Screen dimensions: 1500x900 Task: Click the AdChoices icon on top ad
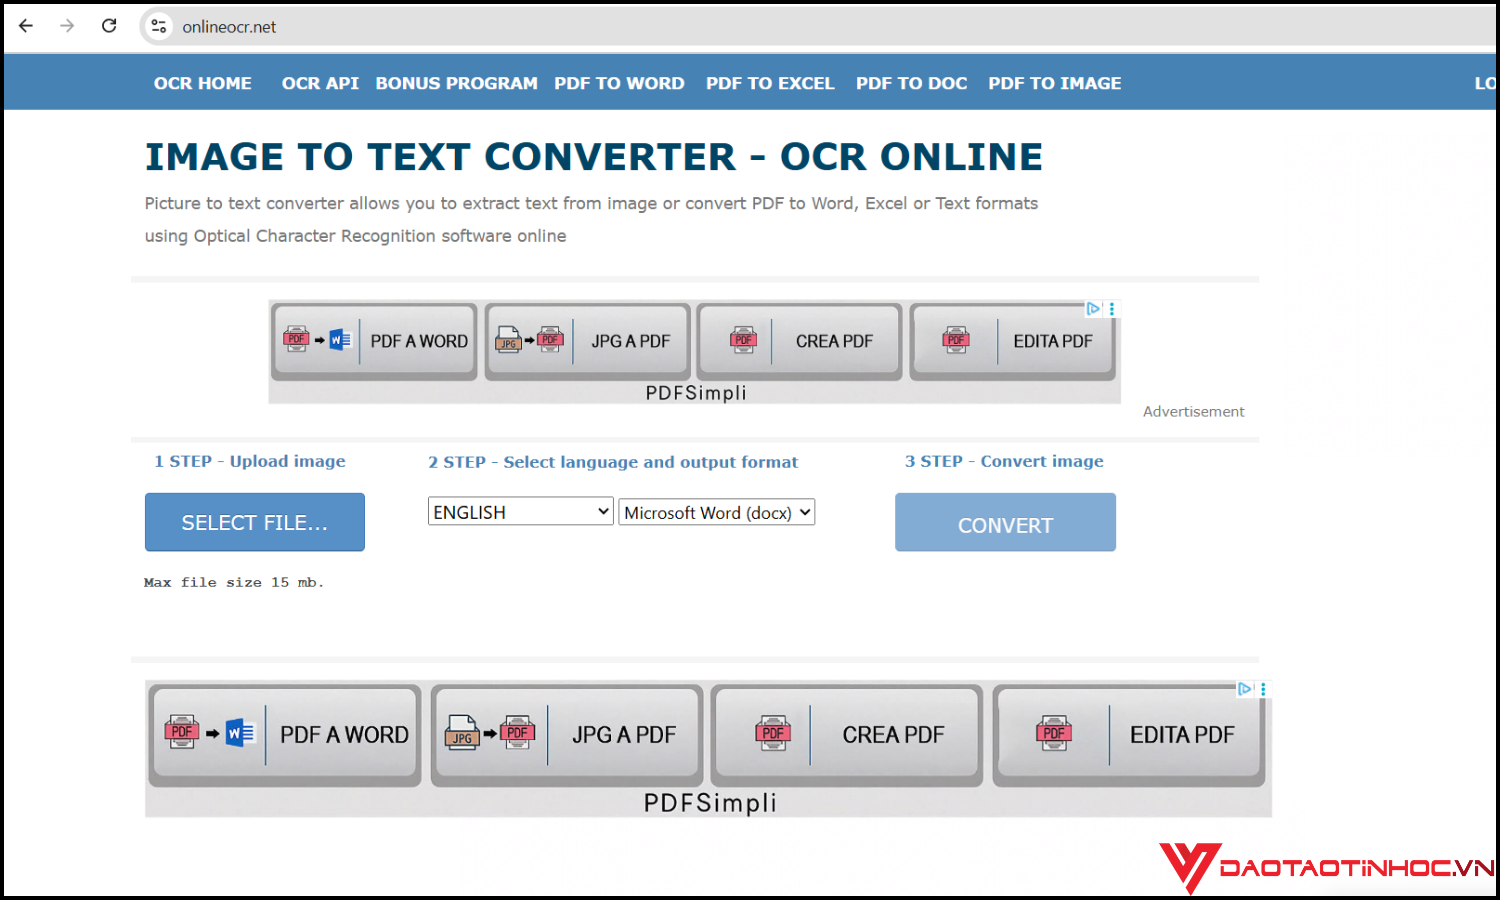(1093, 309)
